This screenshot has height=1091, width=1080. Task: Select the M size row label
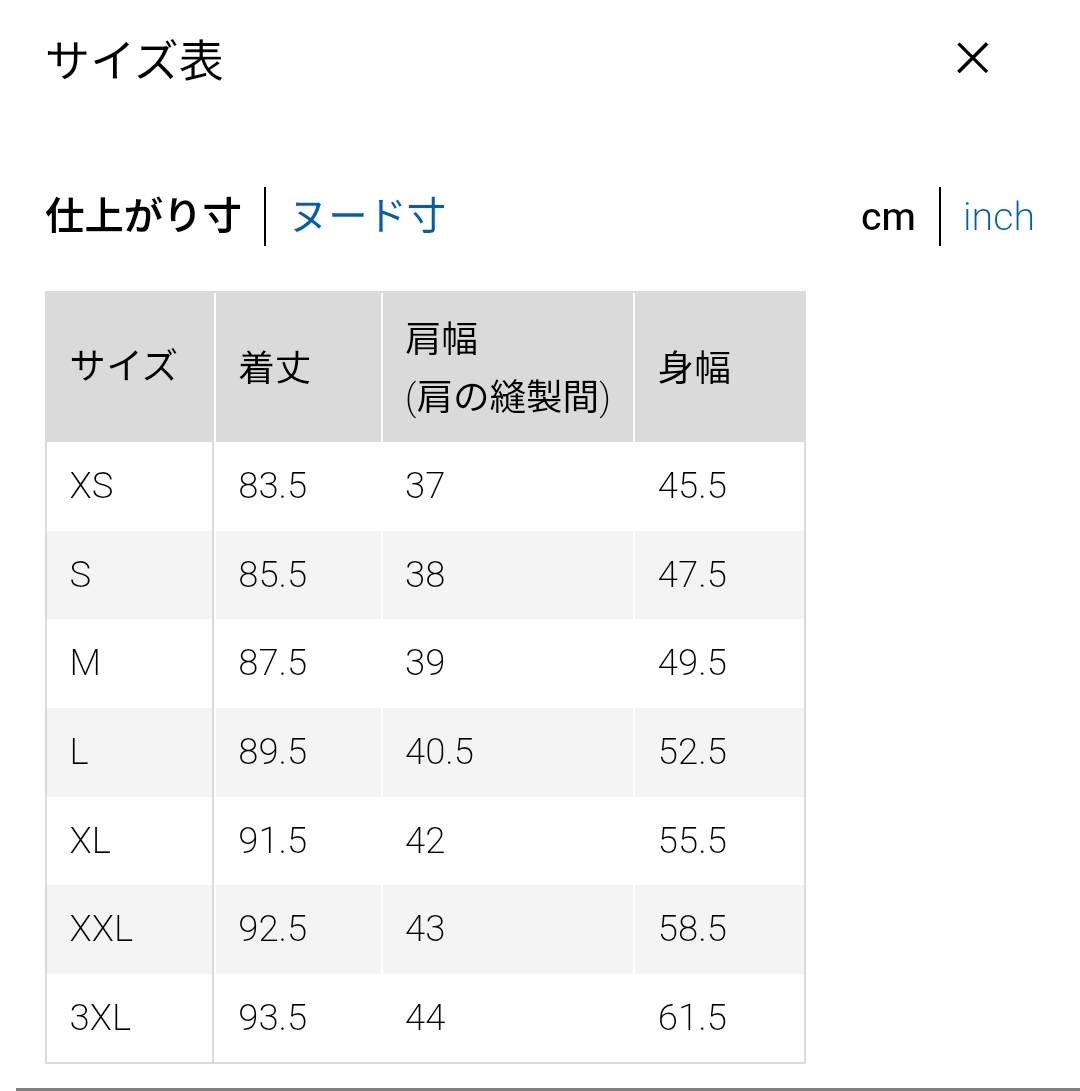(x=85, y=663)
